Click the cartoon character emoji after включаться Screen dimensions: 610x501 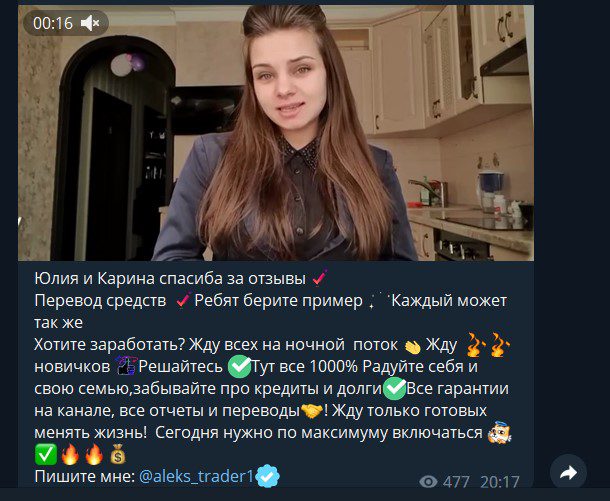pyautogui.click(x=500, y=432)
